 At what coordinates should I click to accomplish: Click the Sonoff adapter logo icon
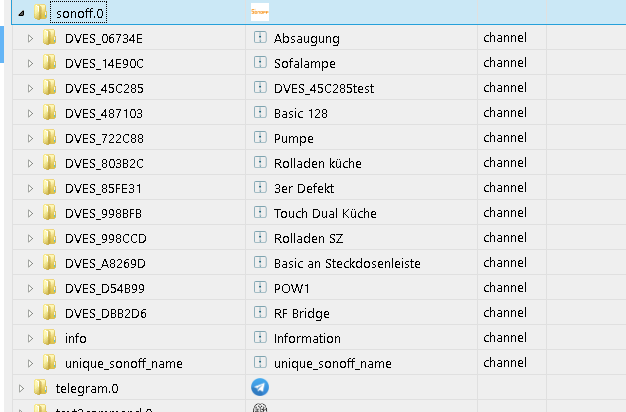pos(260,12)
